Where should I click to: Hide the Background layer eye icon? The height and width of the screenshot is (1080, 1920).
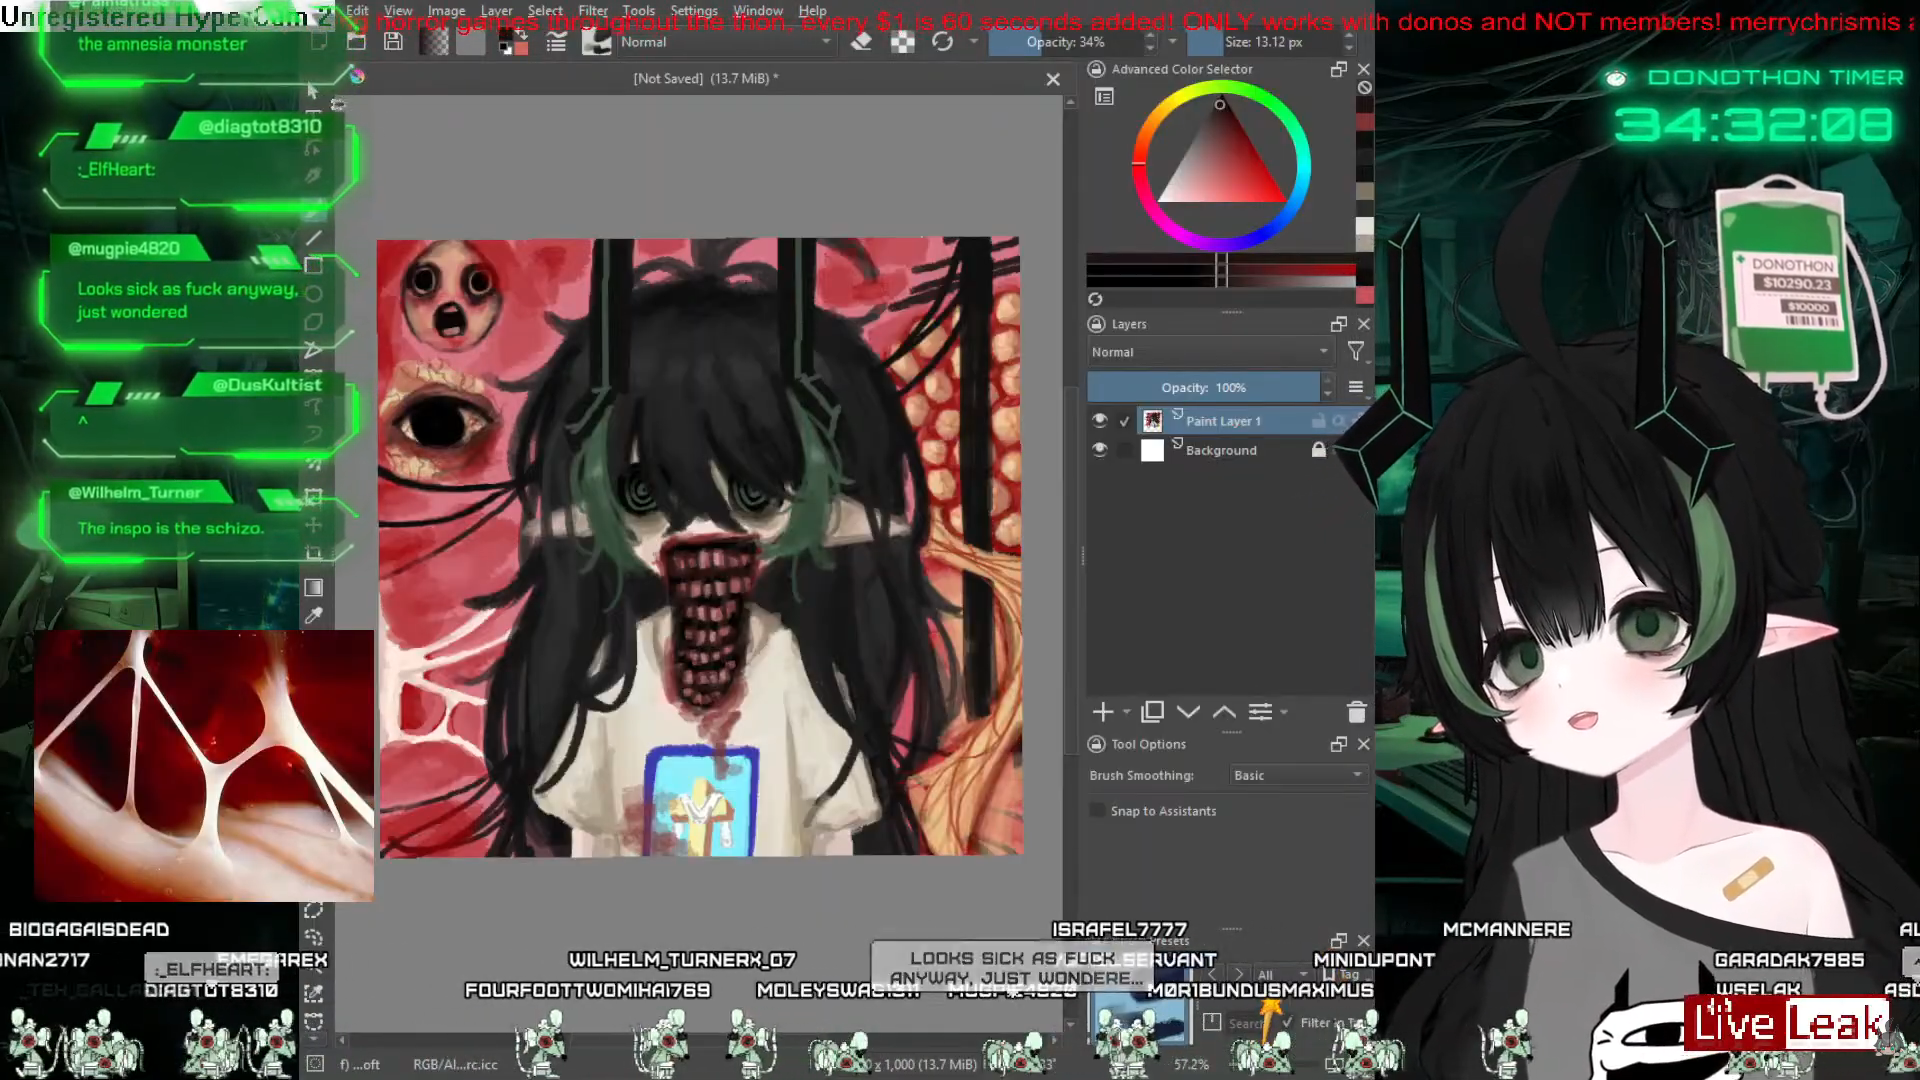pos(1100,450)
